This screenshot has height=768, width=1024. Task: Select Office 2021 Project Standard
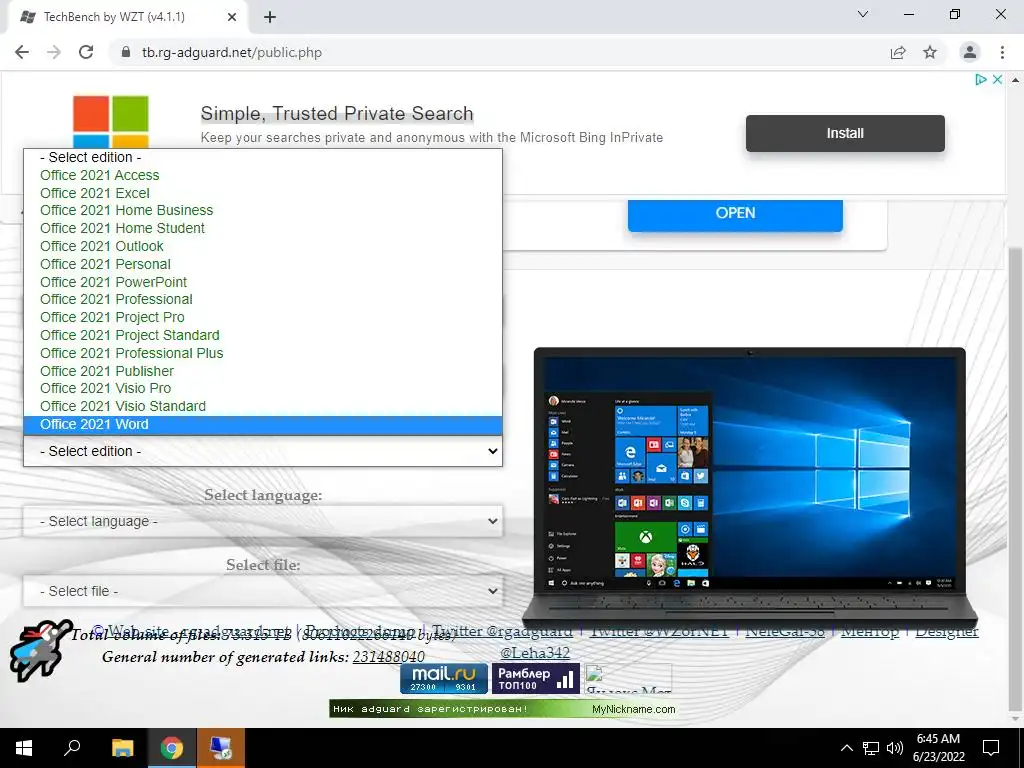coord(263,335)
